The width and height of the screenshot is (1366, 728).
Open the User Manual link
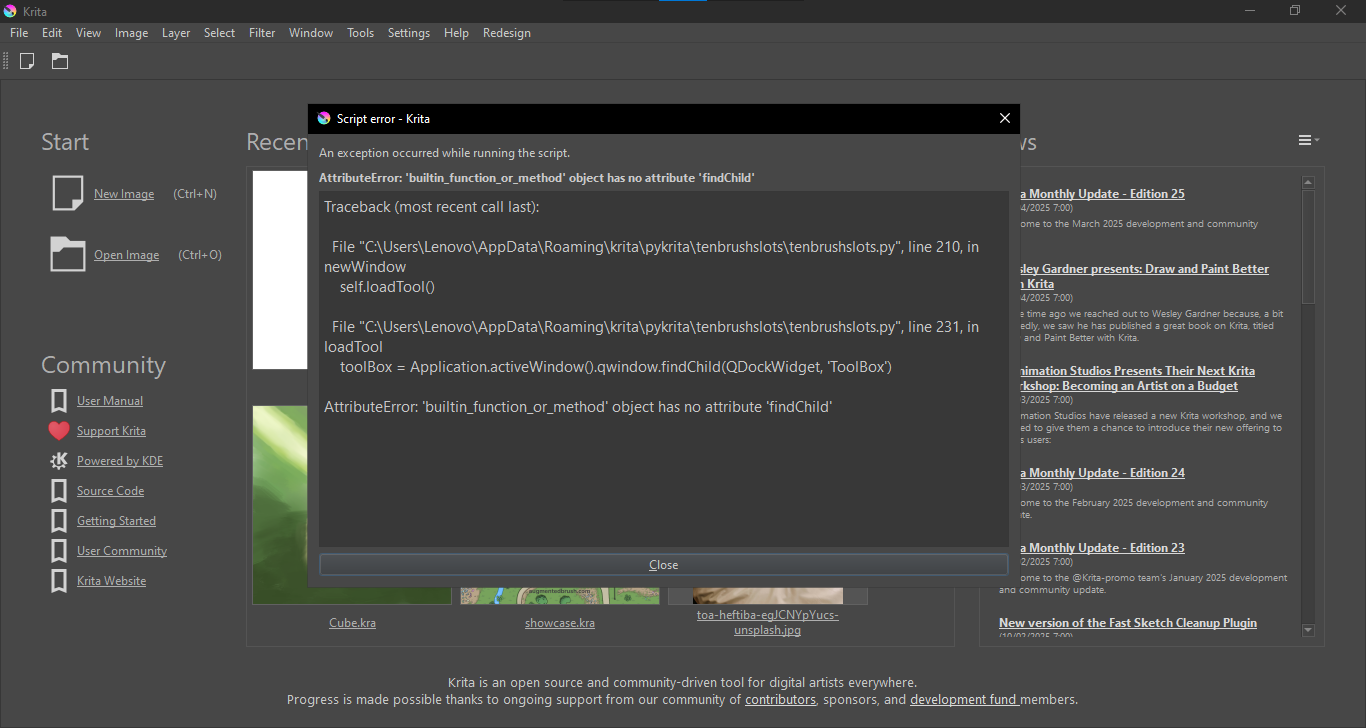tap(110, 401)
